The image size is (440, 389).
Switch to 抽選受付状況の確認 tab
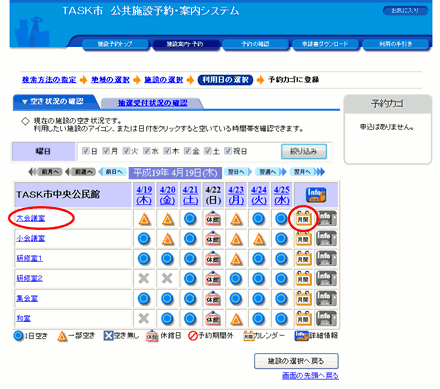tap(153, 103)
